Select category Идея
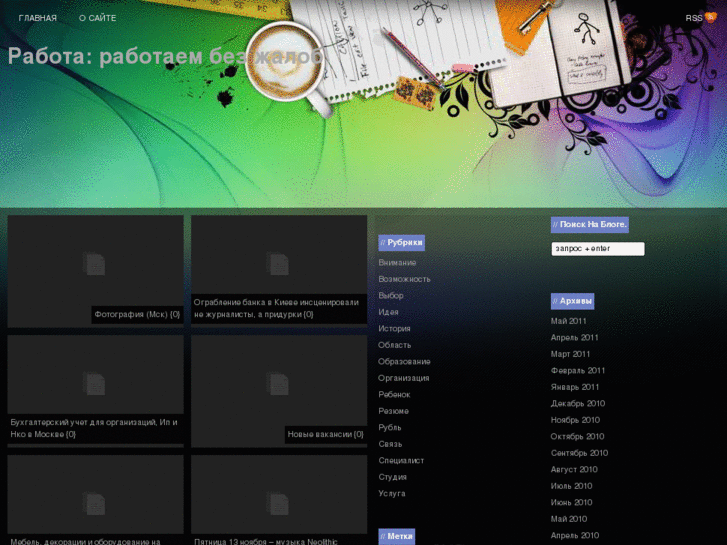The height and width of the screenshot is (545, 727). [x=388, y=312]
